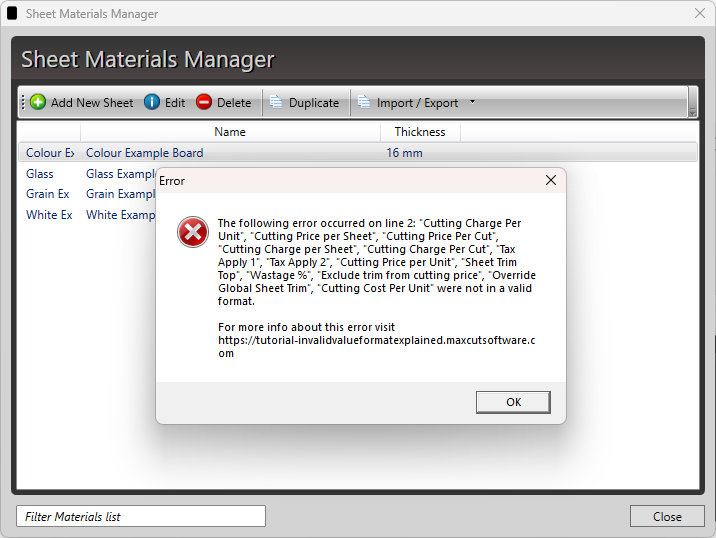Image resolution: width=716 pixels, height=538 pixels.
Task: Click the 'Error' dialog title text
Action: coord(172,181)
